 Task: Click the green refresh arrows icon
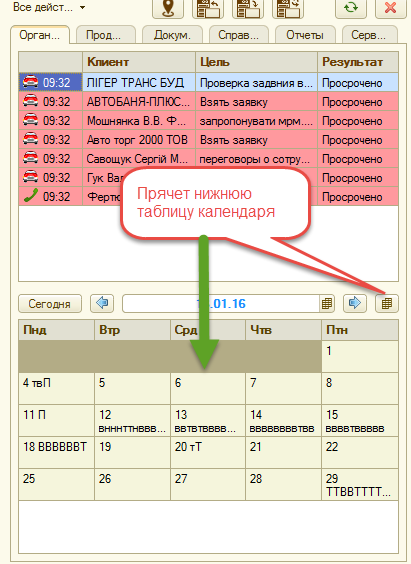(351, 8)
